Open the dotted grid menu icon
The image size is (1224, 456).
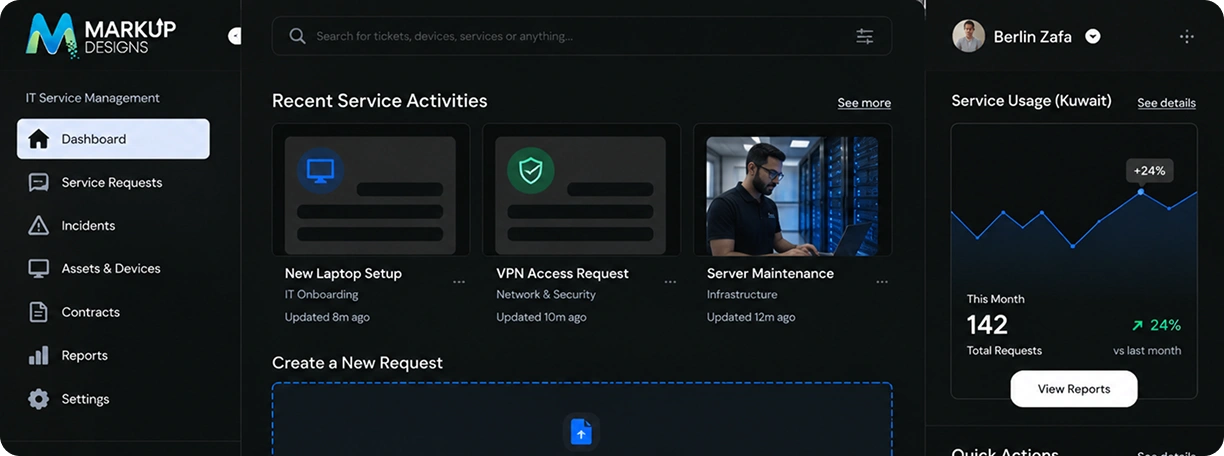1186,37
